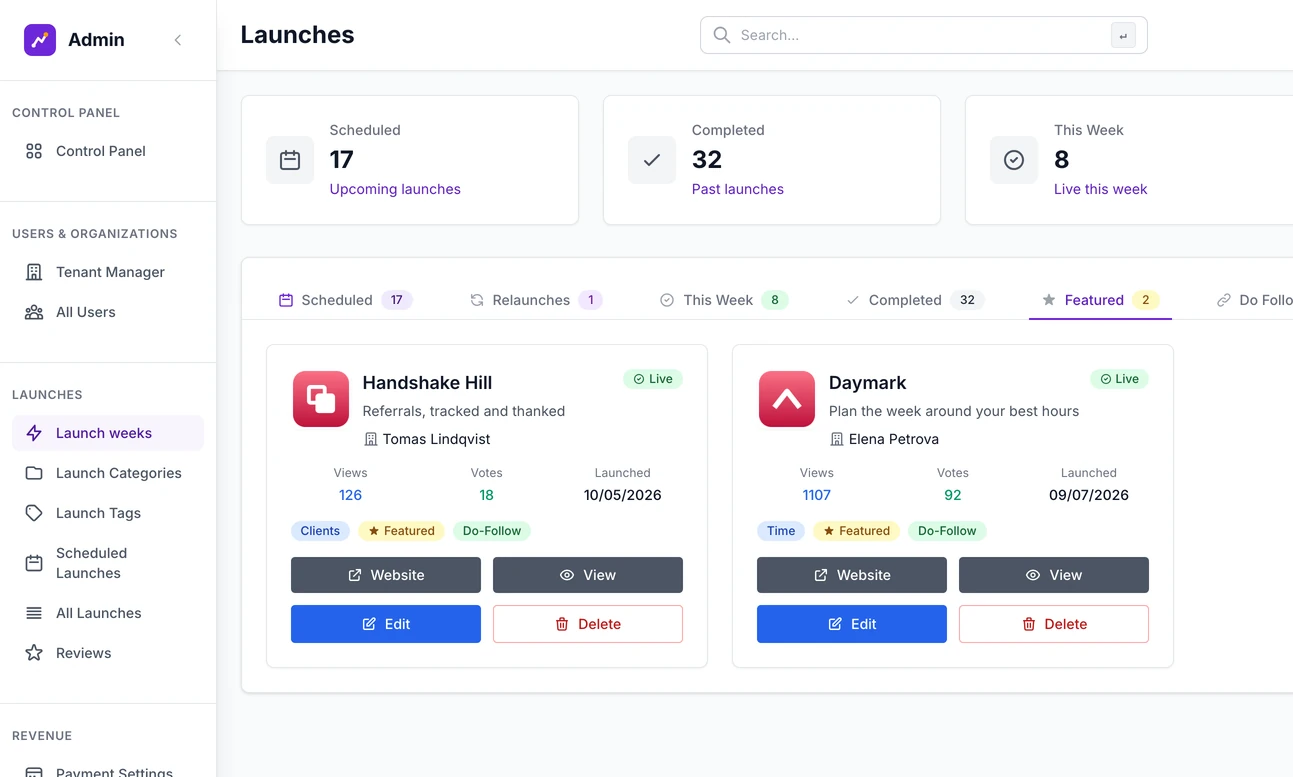Delete the Daymark launch
Image resolution: width=1293 pixels, height=777 pixels.
click(x=1054, y=624)
